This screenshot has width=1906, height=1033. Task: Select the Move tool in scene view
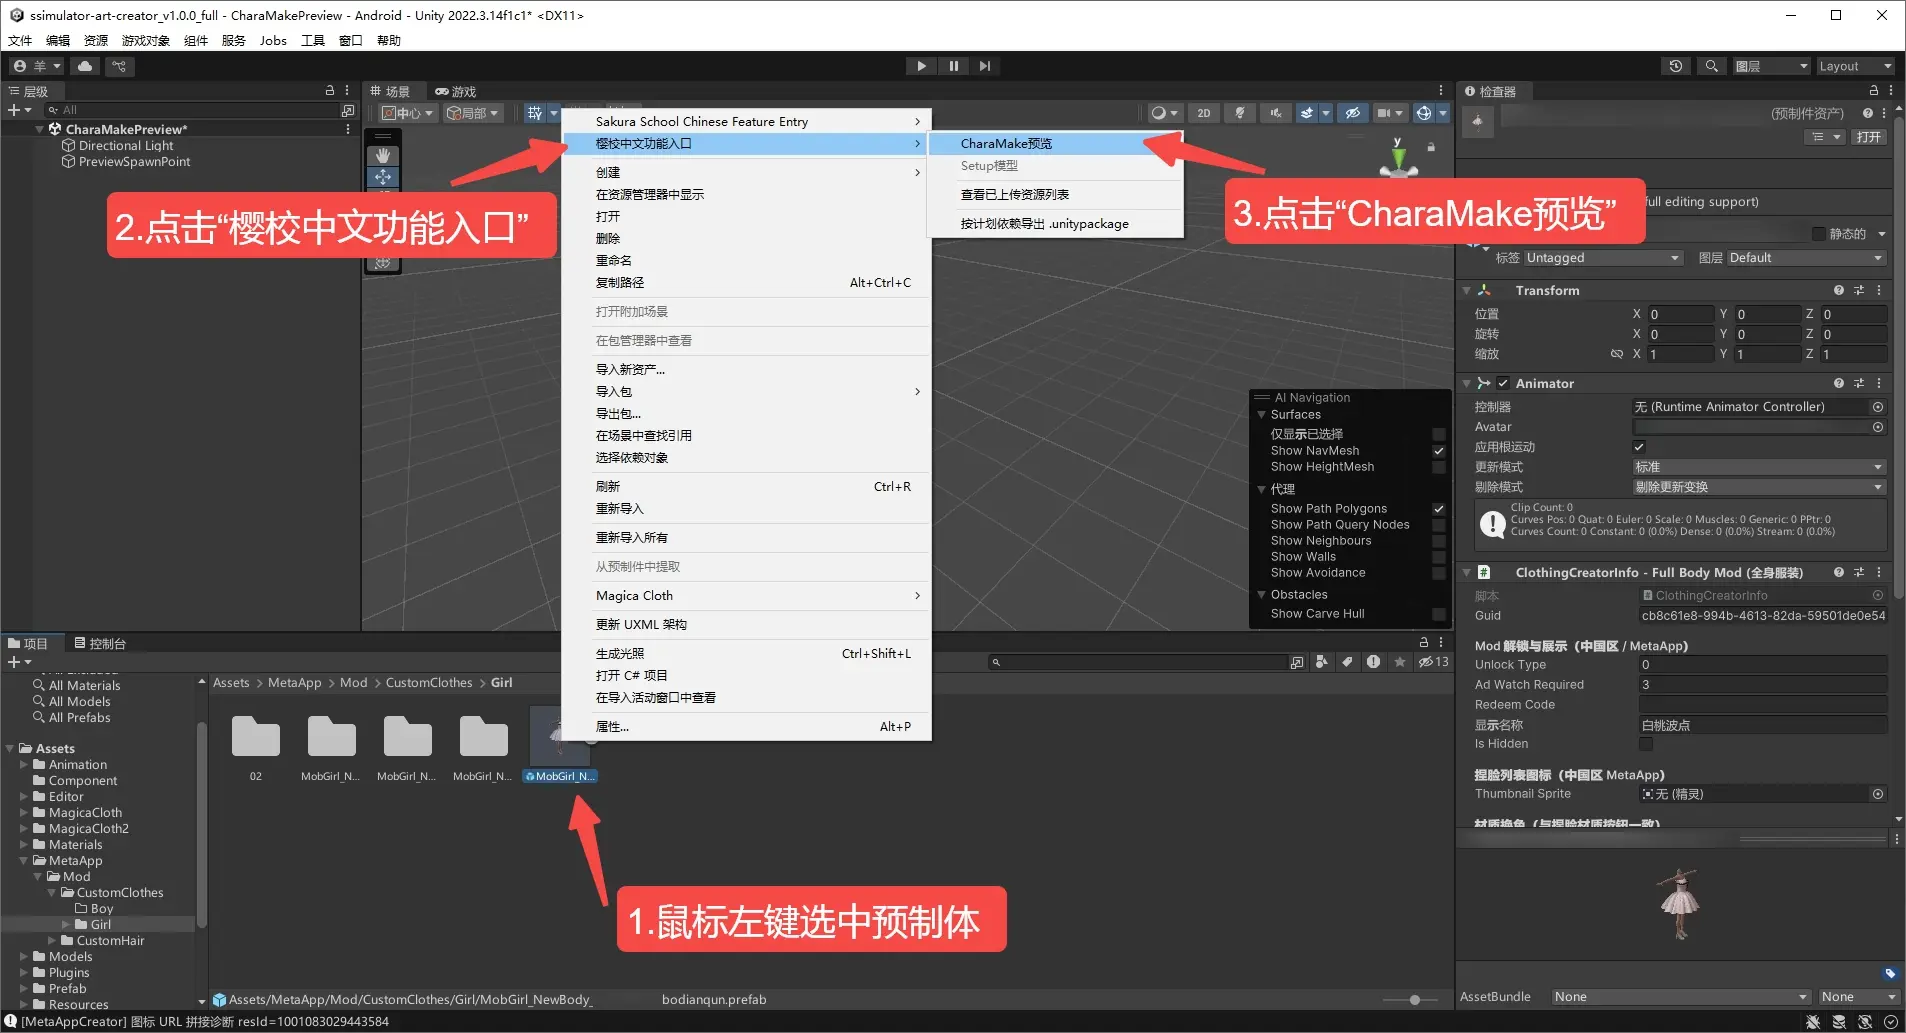[383, 177]
